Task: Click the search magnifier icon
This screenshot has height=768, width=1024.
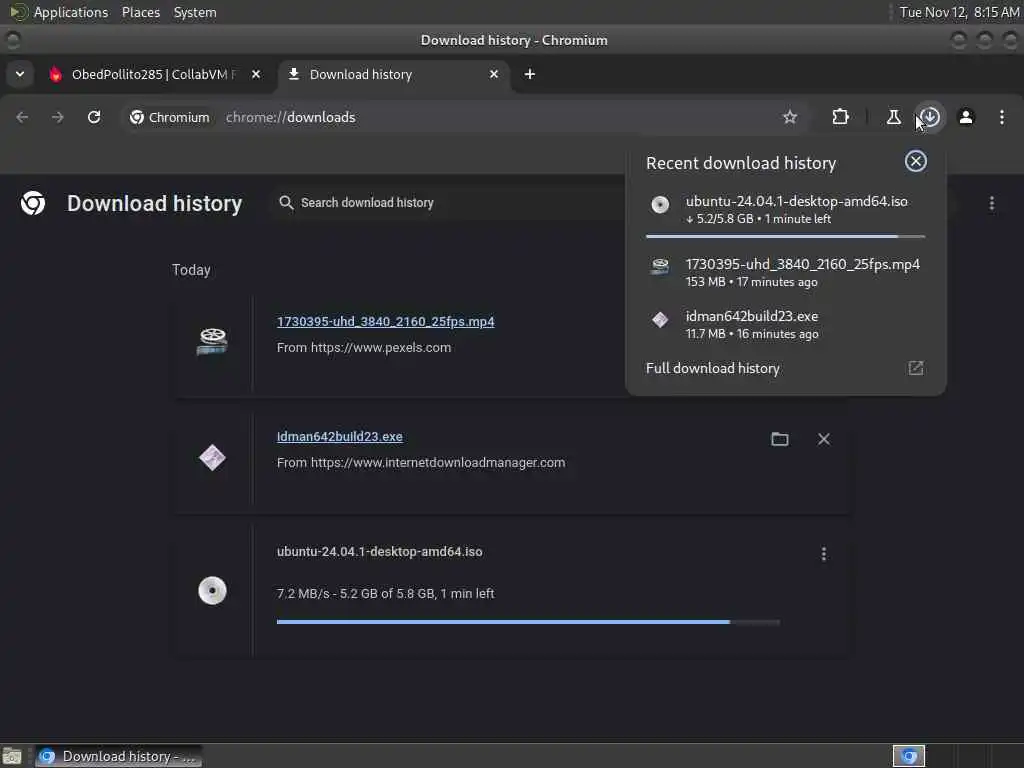Action: pyautogui.click(x=286, y=203)
